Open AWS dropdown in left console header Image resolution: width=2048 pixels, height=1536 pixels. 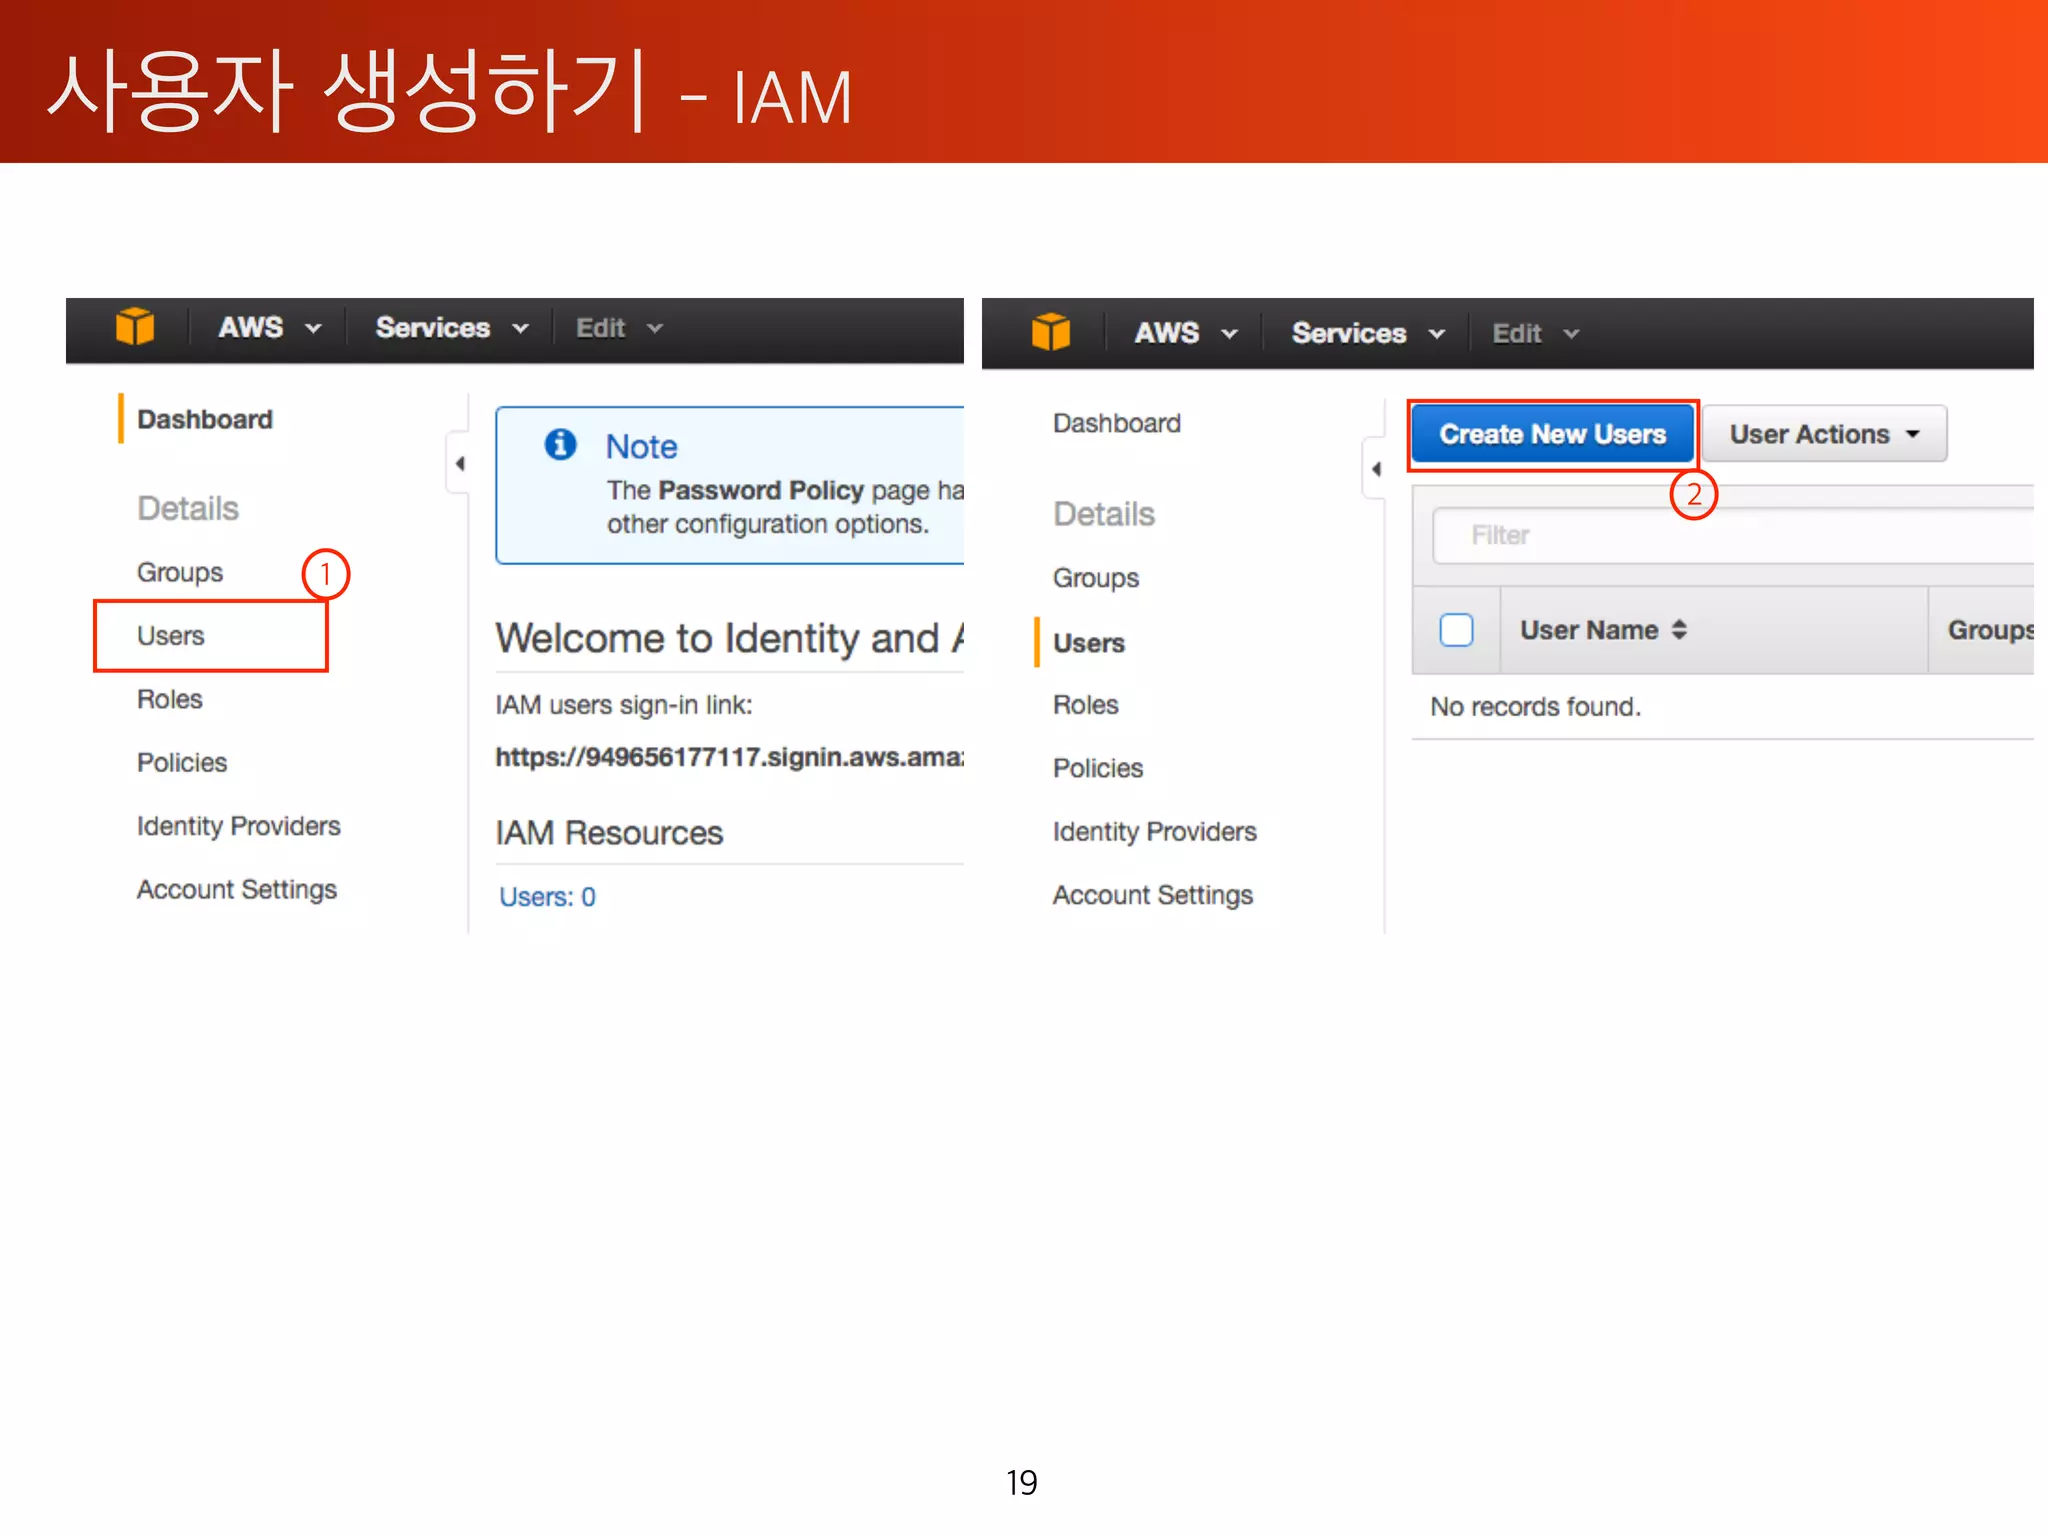(270, 328)
